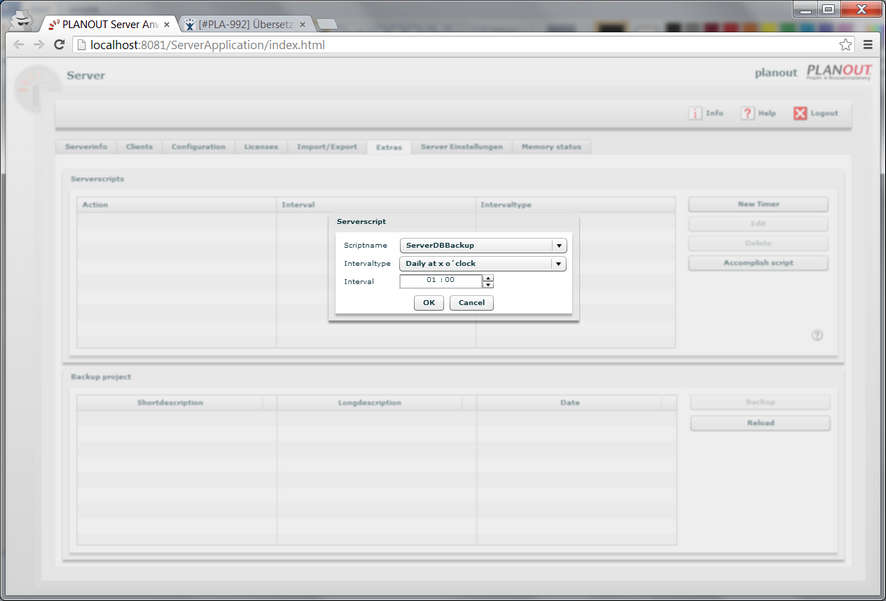Click the Chrome incognito icon
886x601 pixels.
pyautogui.click(x=23, y=20)
